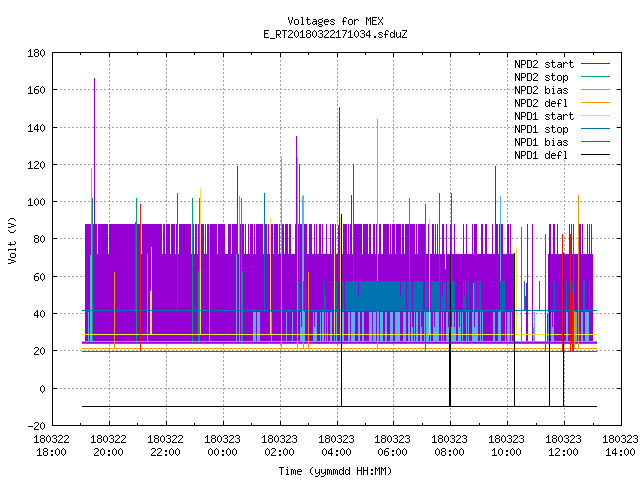Click the 'NPD1 start' legend label
This screenshot has width=640, height=480.
[x=544, y=116]
